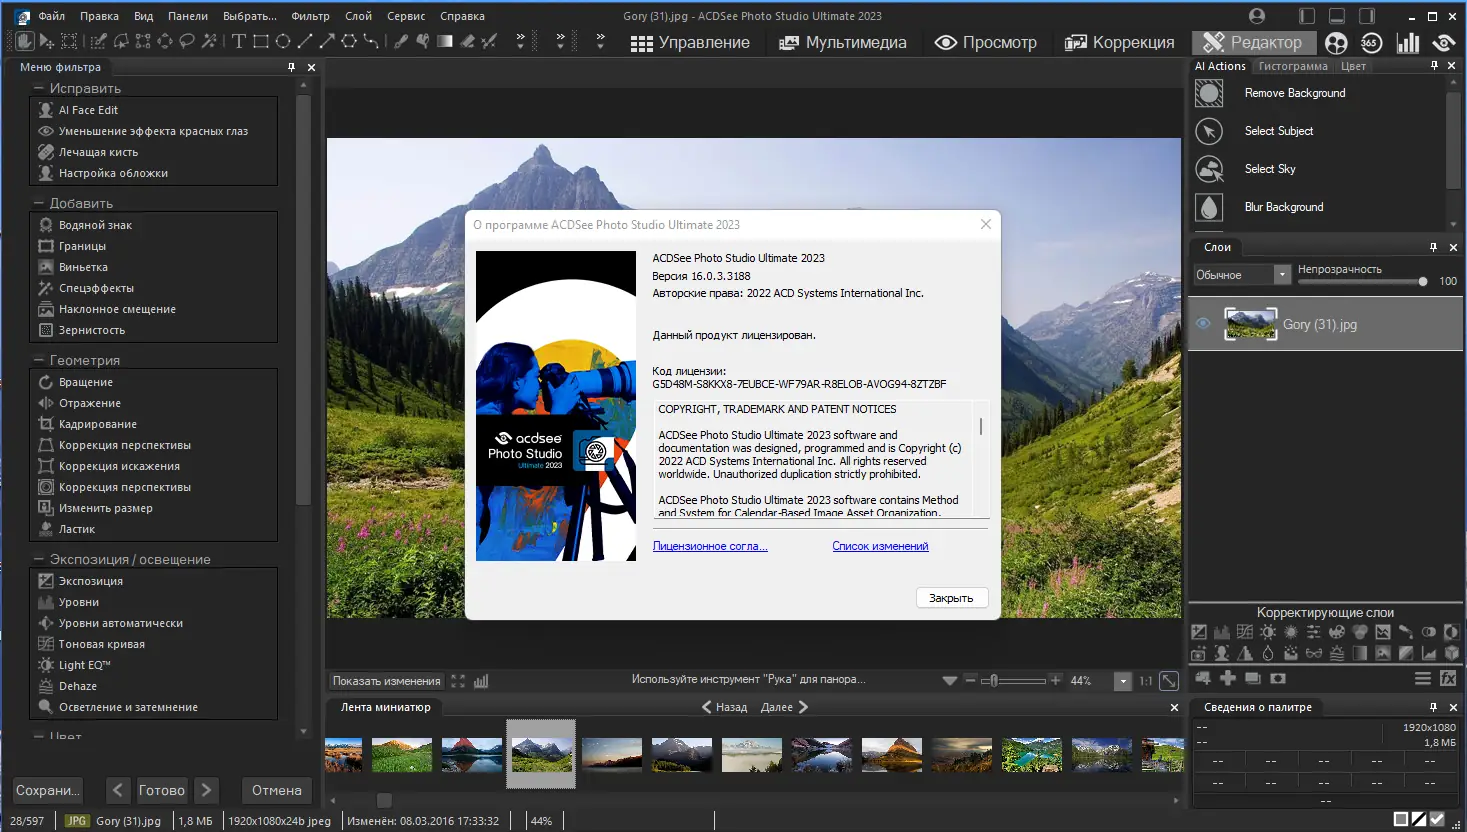Open the user account profile icon
The image size is (1467, 832).
tap(1257, 16)
